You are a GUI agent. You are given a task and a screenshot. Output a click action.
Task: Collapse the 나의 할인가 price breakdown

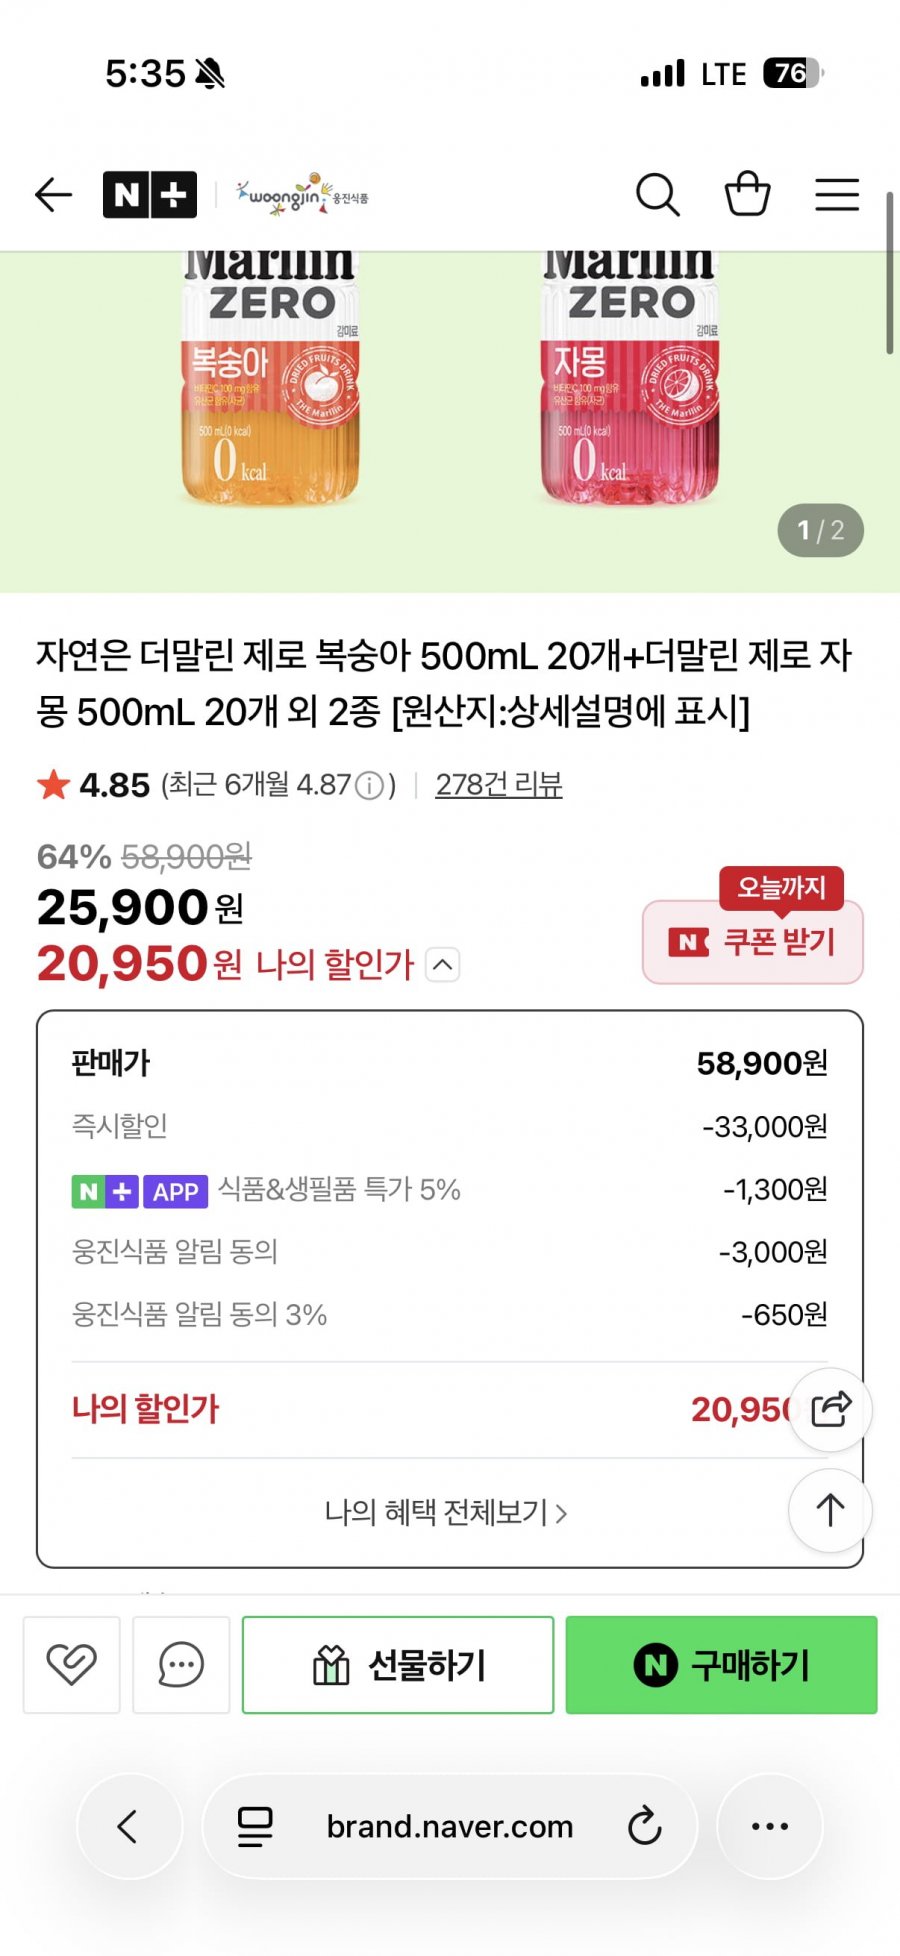click(443, 965)
